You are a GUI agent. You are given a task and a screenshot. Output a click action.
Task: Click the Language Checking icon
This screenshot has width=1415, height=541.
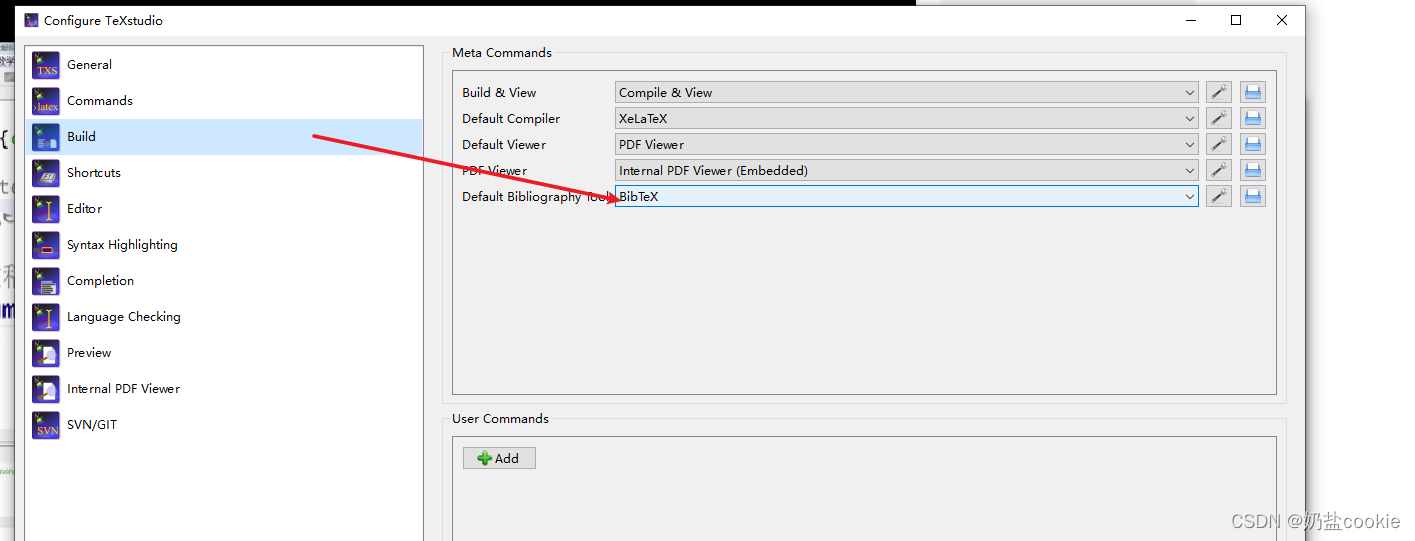point(46,317)
